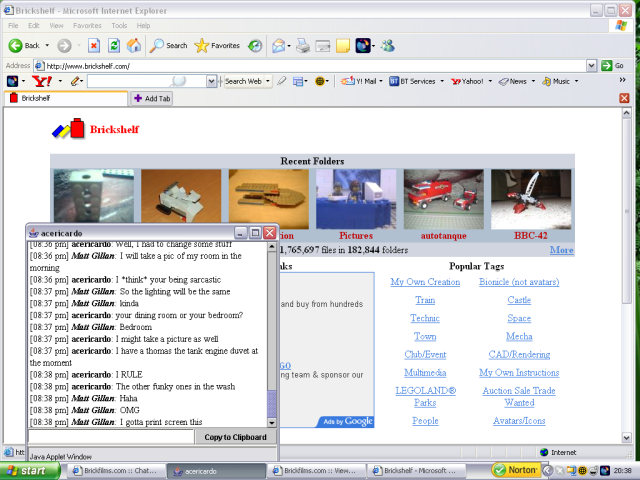Open Y! Mail in Yahoo toolbar
This screenshot has width=640, height=480.
click(x=359, y=81)
